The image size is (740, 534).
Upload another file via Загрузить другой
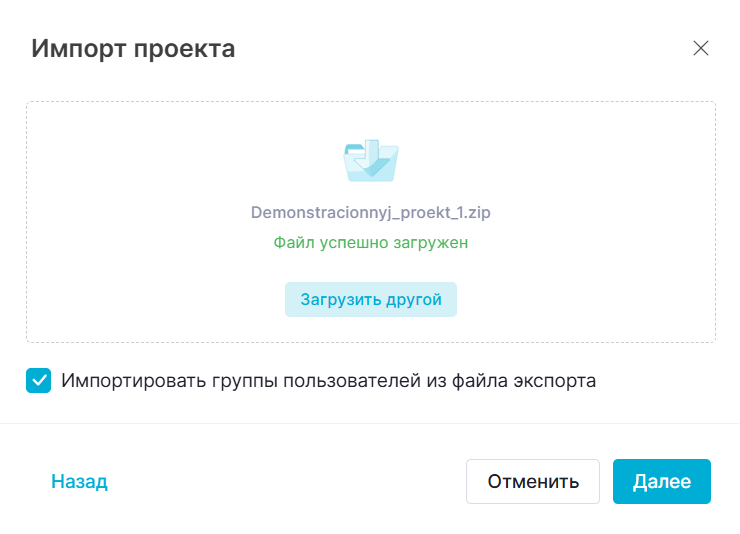[371, 299]
